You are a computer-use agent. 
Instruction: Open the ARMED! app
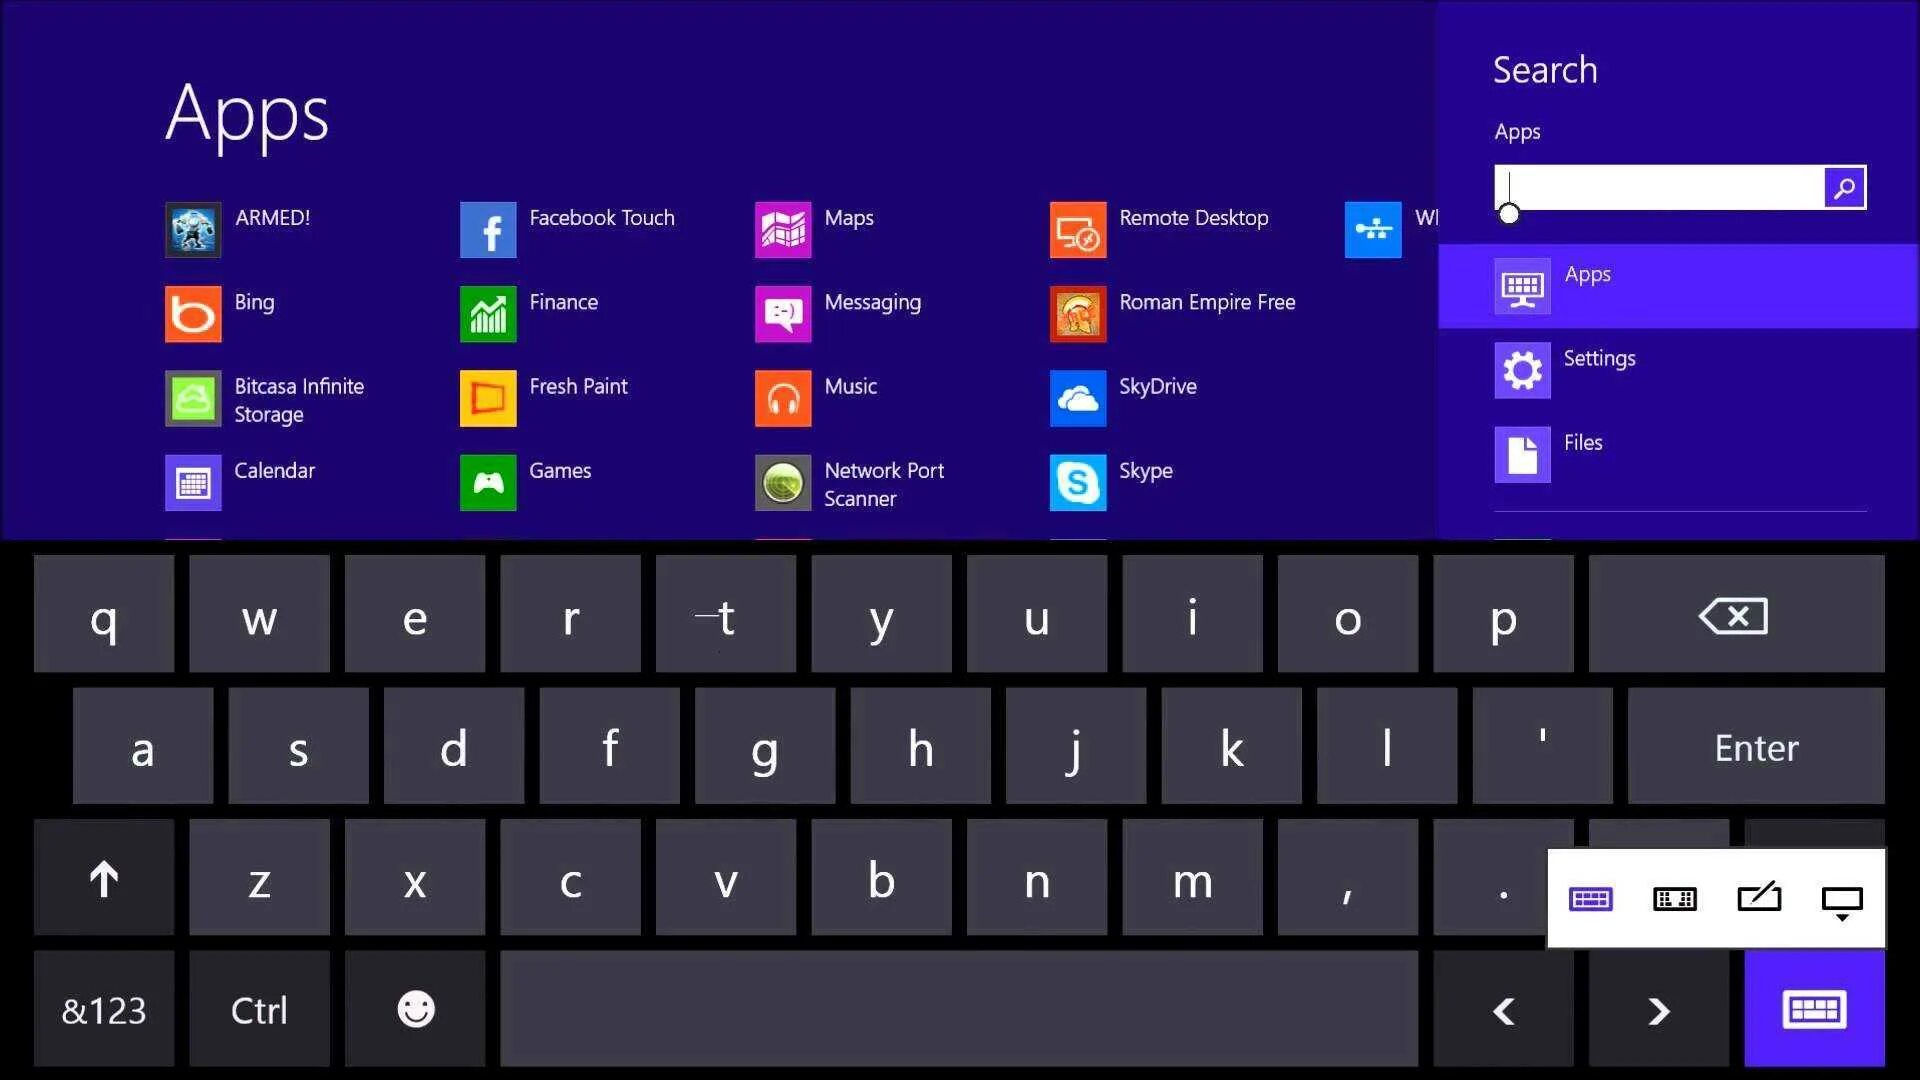[193, 229]
